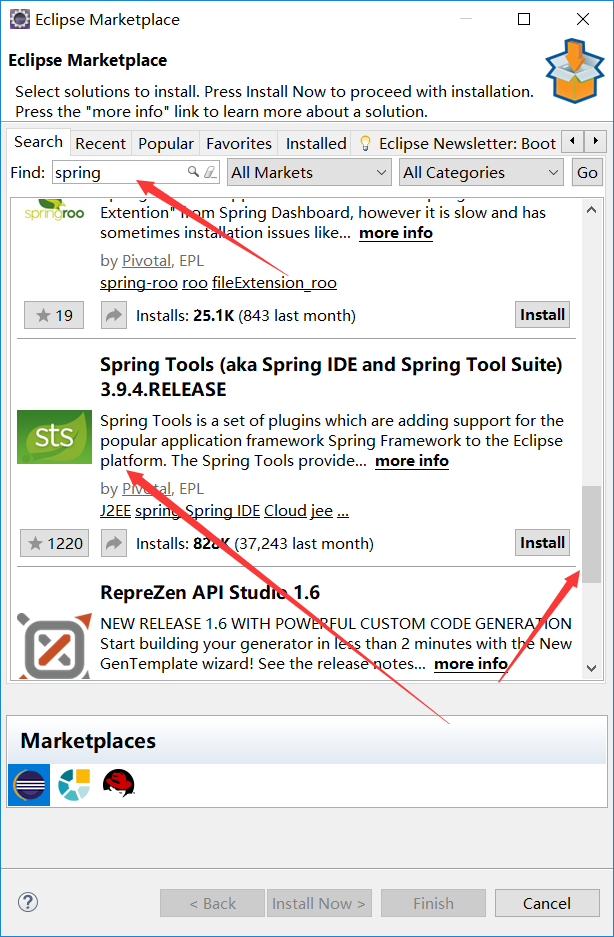Viewport: 614px width, 937px height.
Task: Switch to the Favorites tab
Action: (239, 143)
